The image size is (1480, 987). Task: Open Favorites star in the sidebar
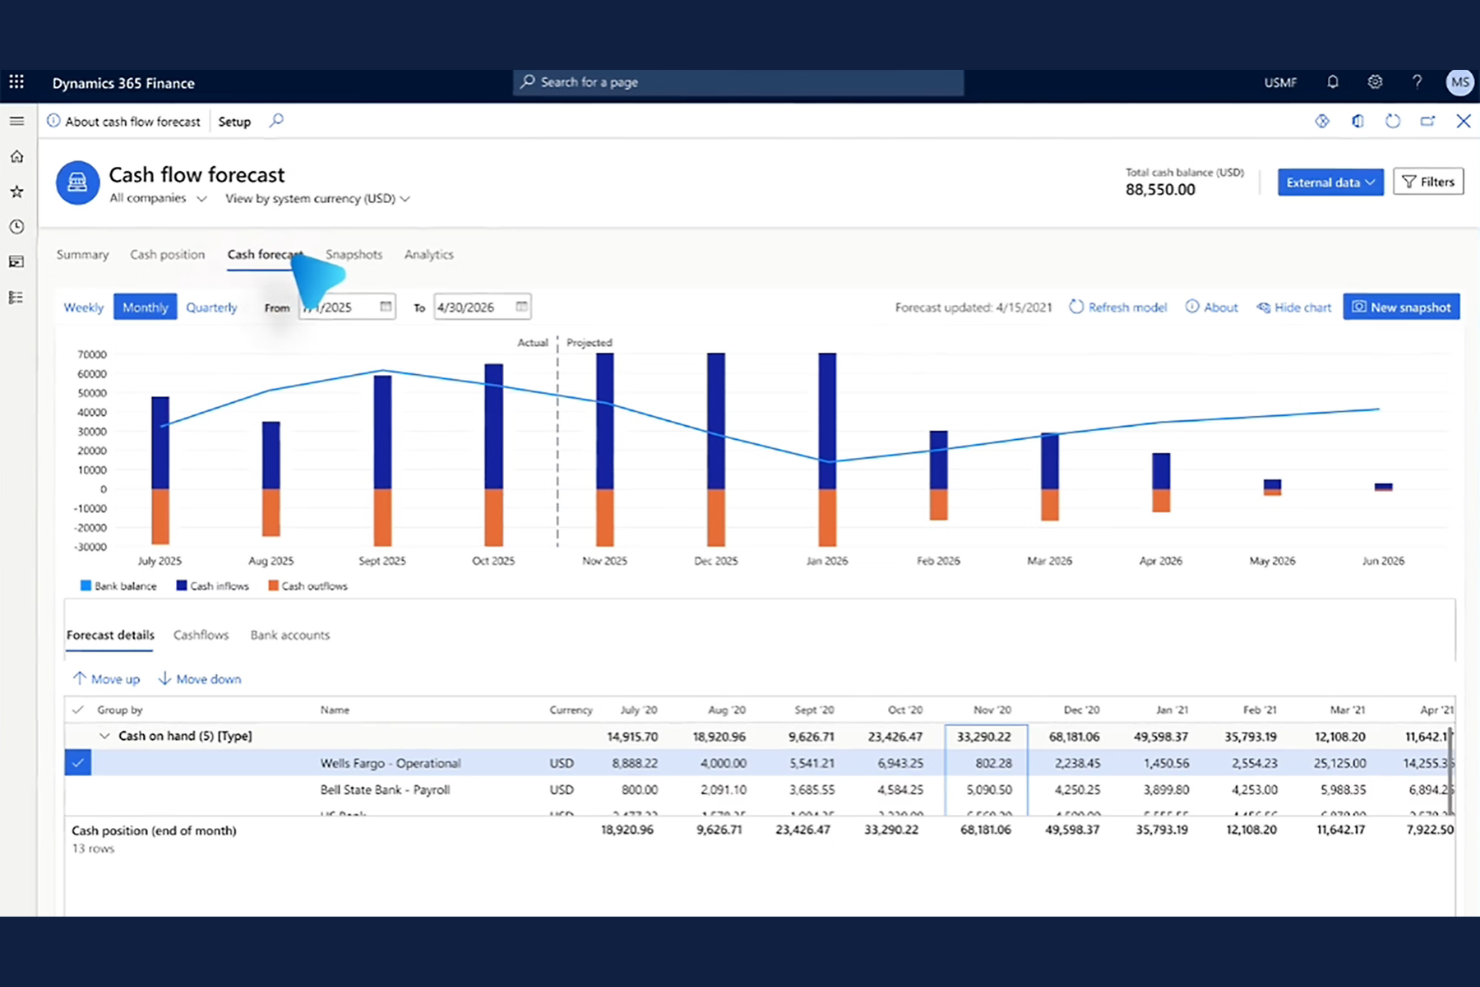[17, 191]
